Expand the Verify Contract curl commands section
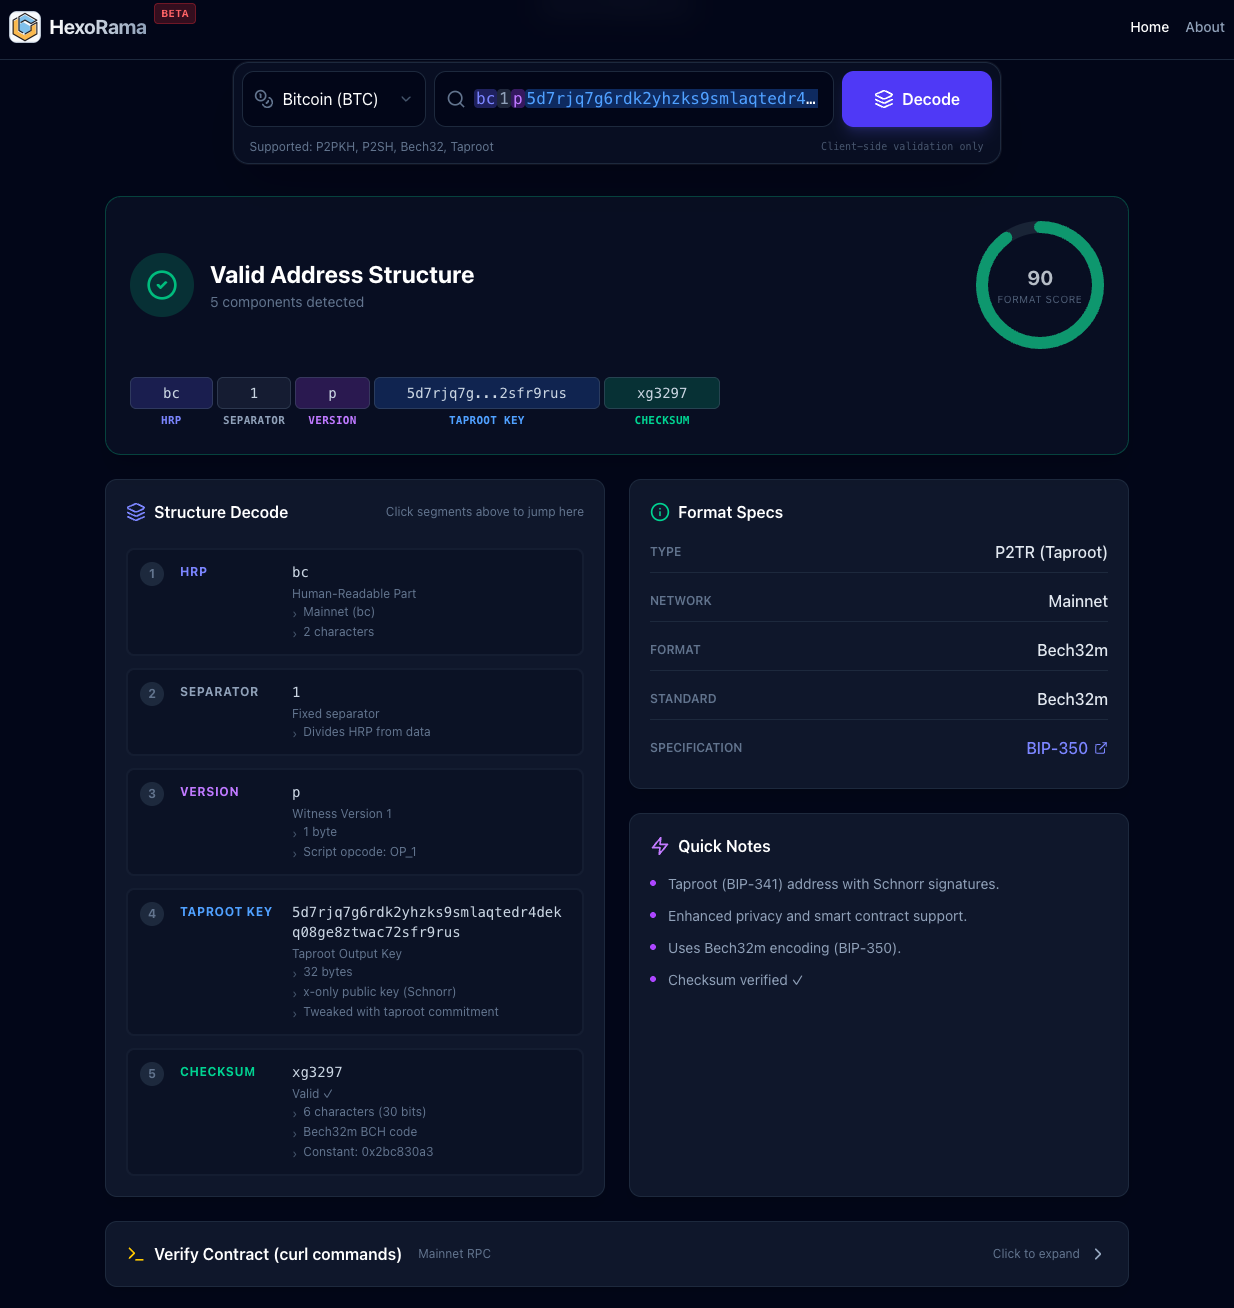This screenshot has height=1308, width=1234. tap(617, 1254)
